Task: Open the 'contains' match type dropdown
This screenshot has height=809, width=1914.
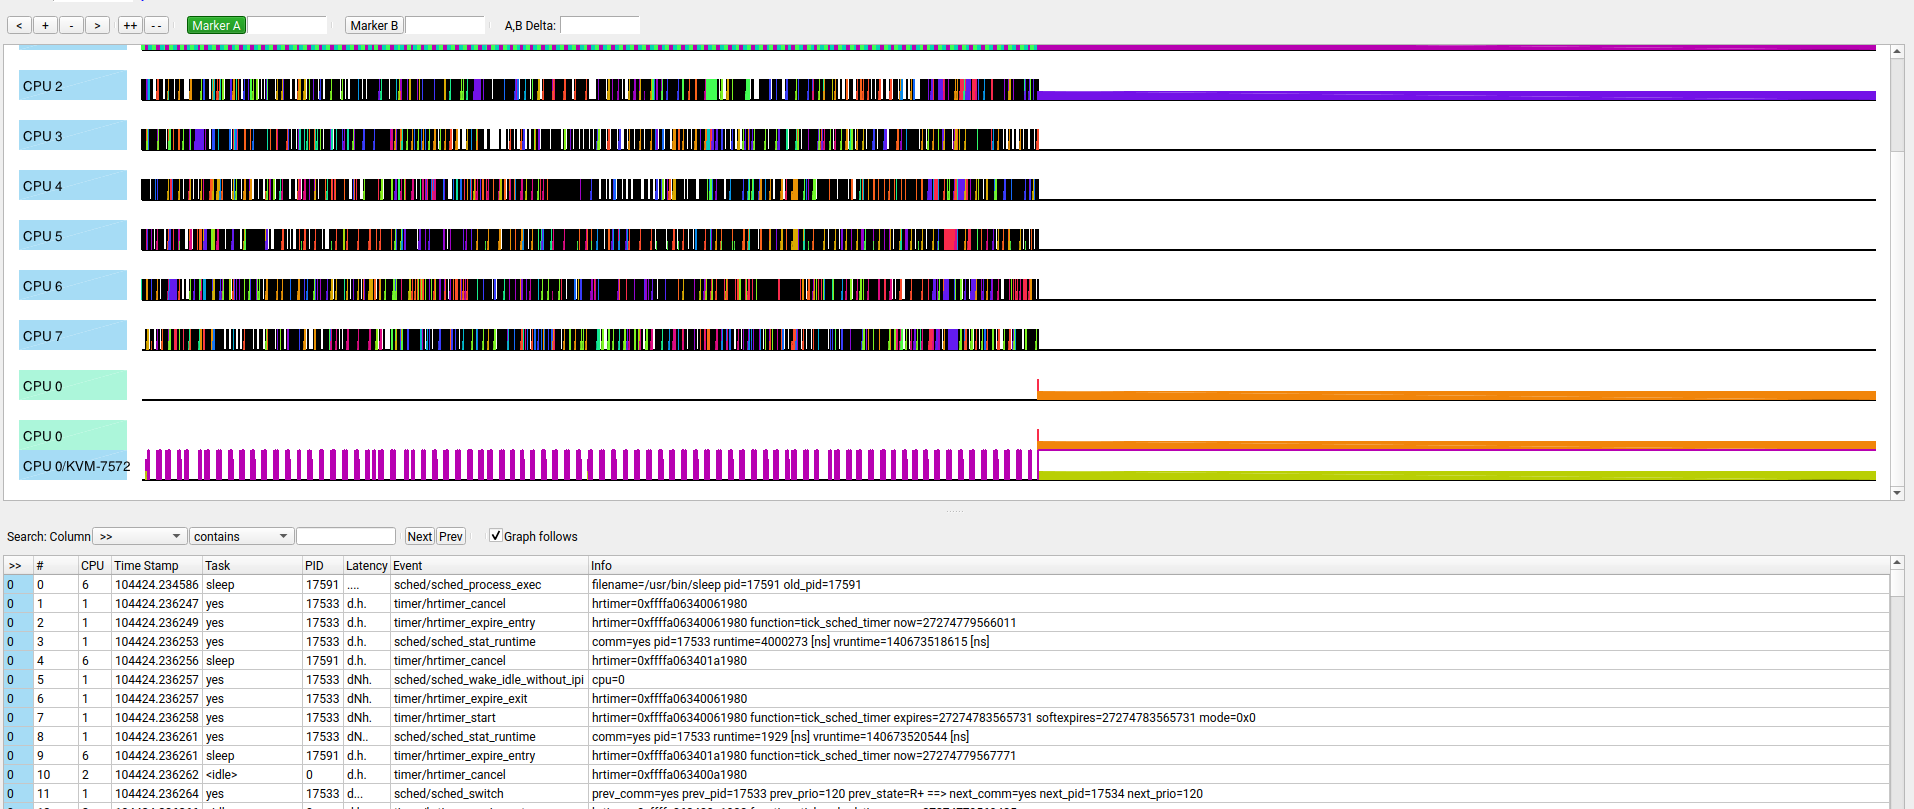Action: click(241, 537)
